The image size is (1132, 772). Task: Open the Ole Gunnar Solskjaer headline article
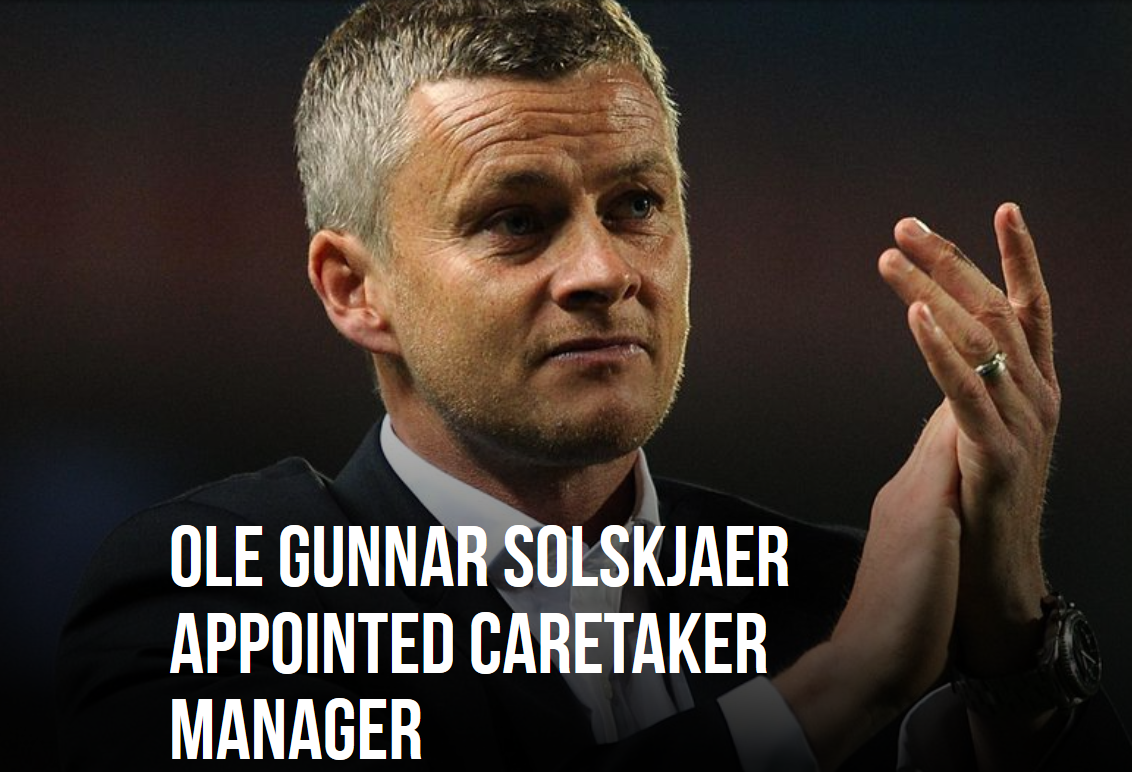point(479,641)
